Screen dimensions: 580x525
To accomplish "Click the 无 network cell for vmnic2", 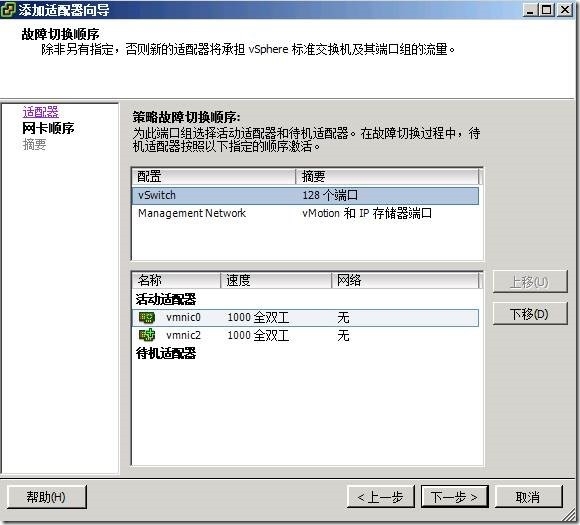I will pyautogui.click(x=343, y=335).
